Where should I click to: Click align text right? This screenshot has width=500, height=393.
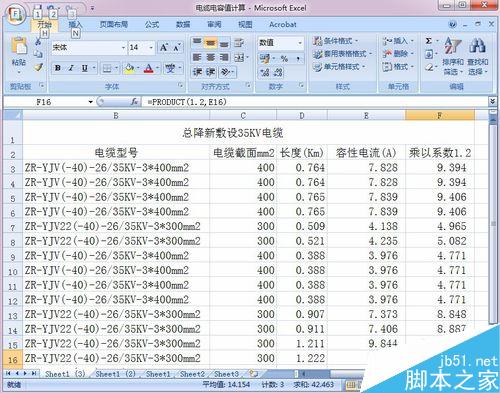(x=224, y=57)
